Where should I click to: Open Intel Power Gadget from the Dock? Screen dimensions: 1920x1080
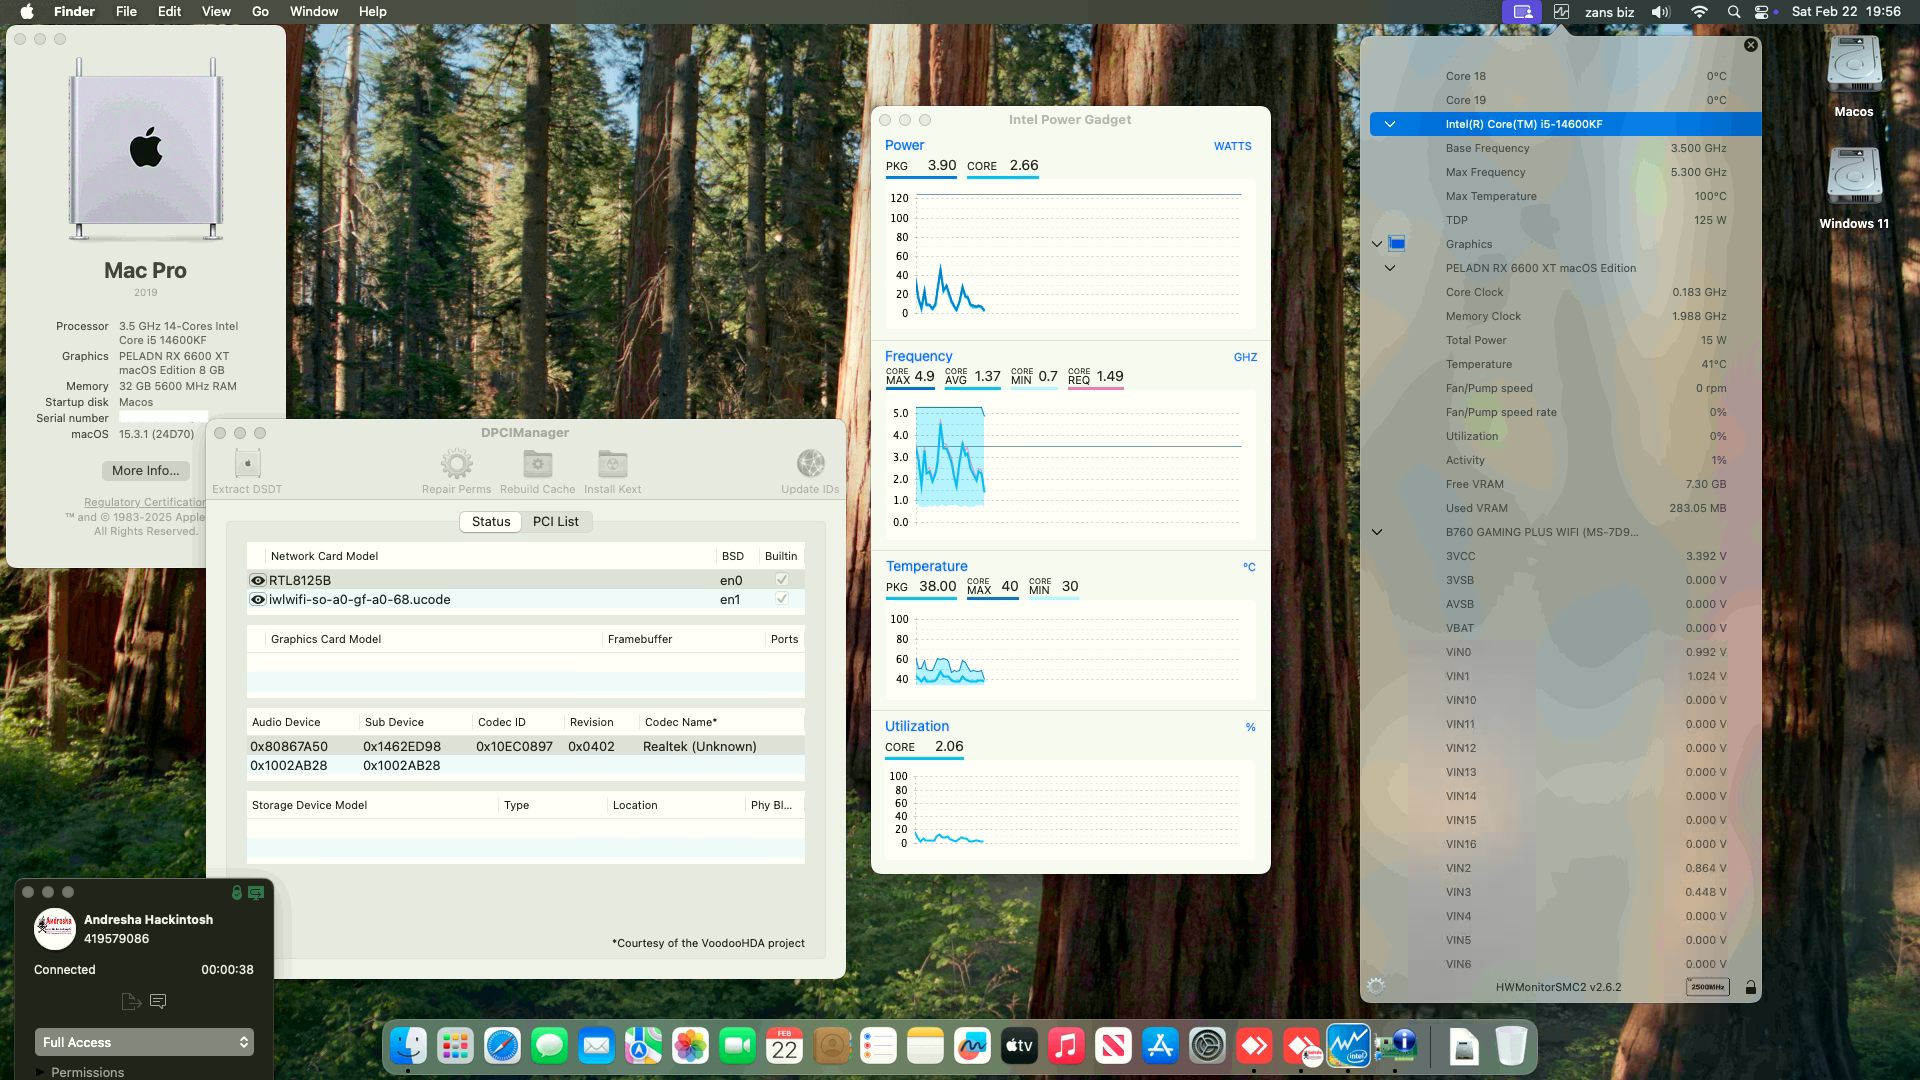tap(1348, 1046)
